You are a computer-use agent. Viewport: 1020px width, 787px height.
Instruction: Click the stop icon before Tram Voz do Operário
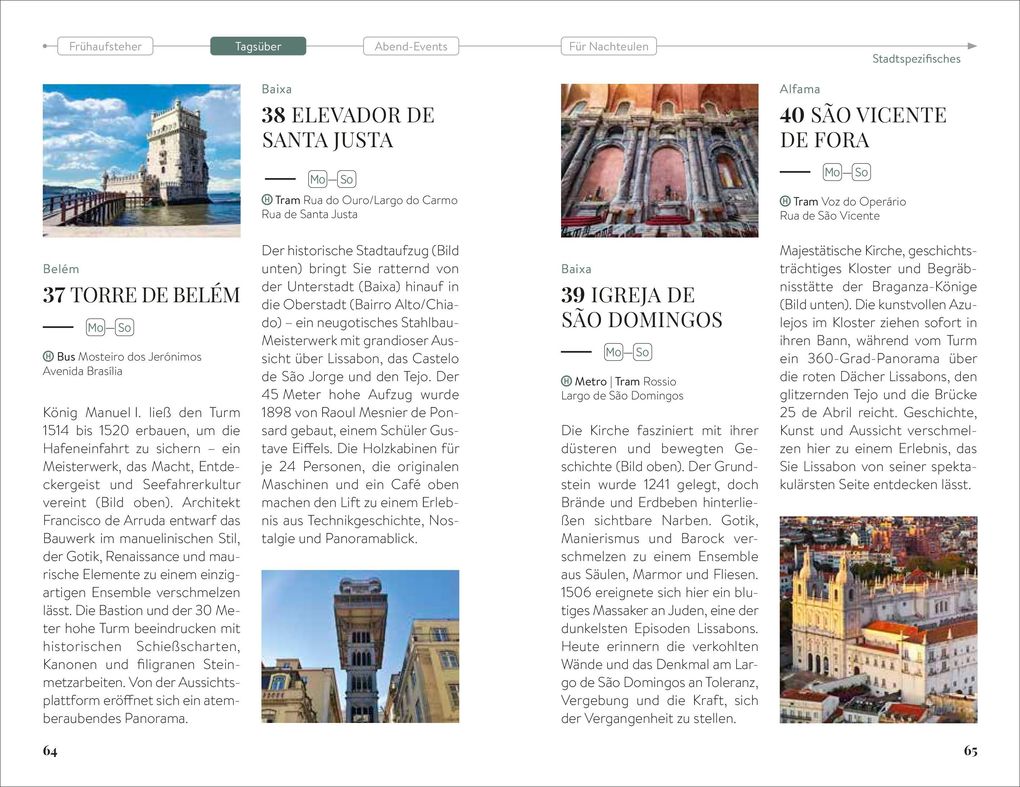tap(785, 202)
